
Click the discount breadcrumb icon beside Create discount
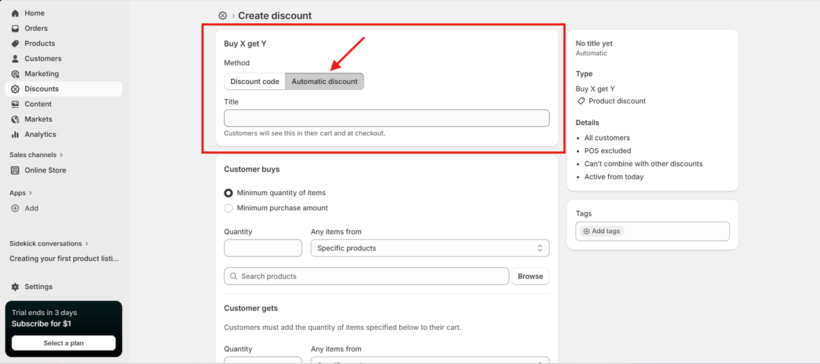[223, 16]
